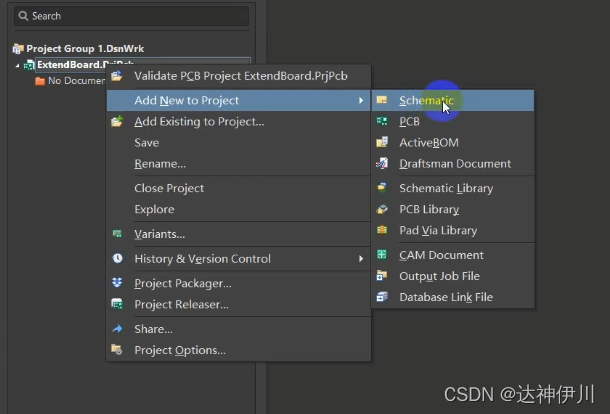
Task: Click the PCB Library icon
Action: coord(382,210)
